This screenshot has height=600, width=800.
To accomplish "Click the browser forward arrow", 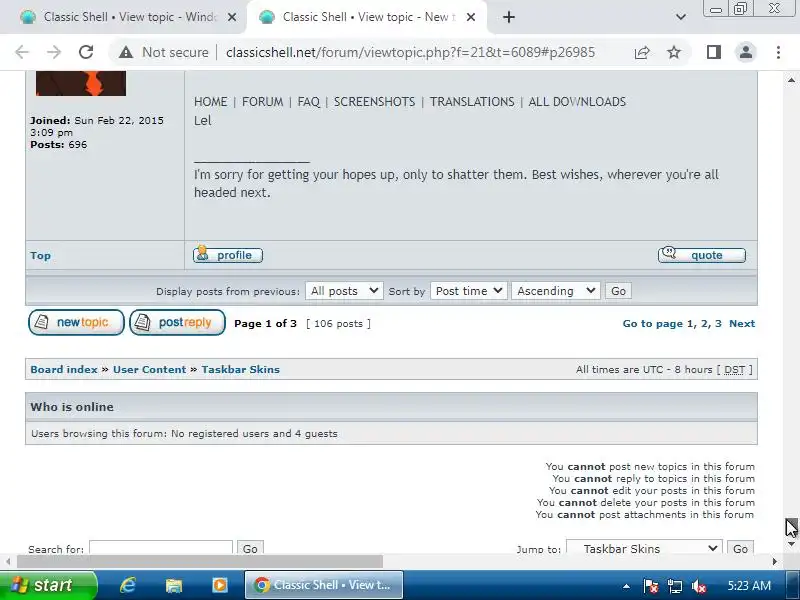I will pos(54,52).
